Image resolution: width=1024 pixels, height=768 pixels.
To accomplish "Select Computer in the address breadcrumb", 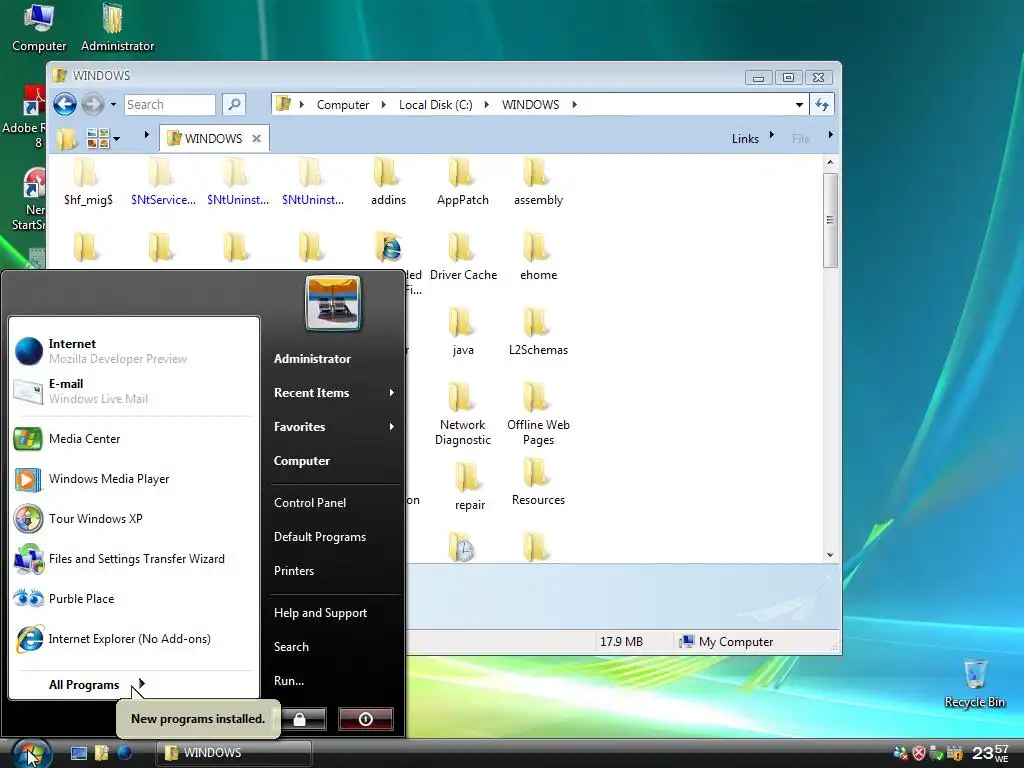I will click(x=342, y=104).
